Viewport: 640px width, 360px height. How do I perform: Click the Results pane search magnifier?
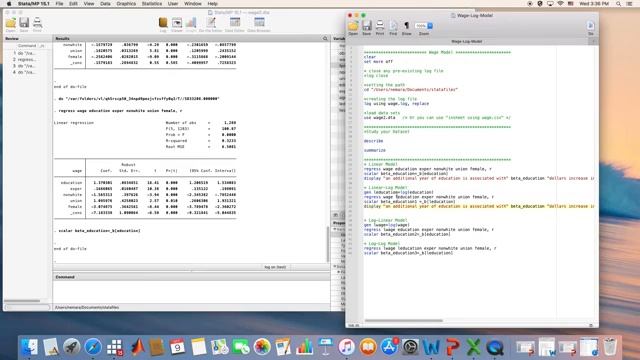click(x=325, y=38)
